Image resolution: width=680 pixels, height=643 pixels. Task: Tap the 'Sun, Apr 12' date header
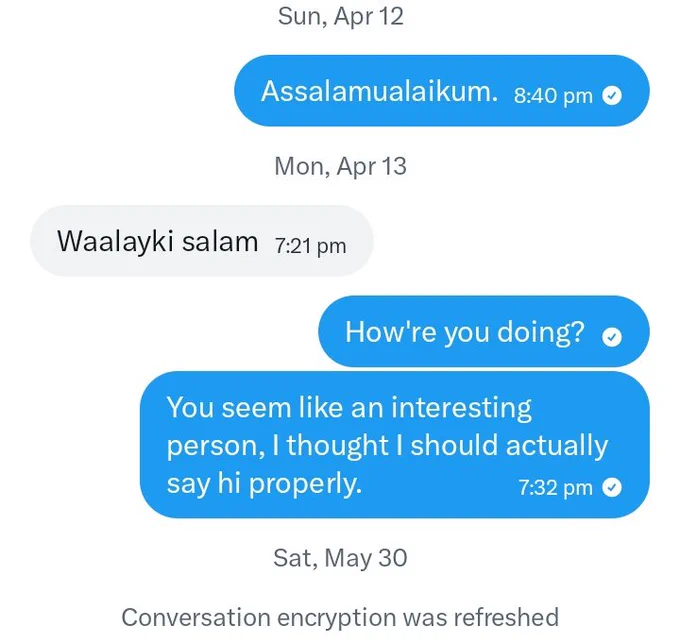340,16
